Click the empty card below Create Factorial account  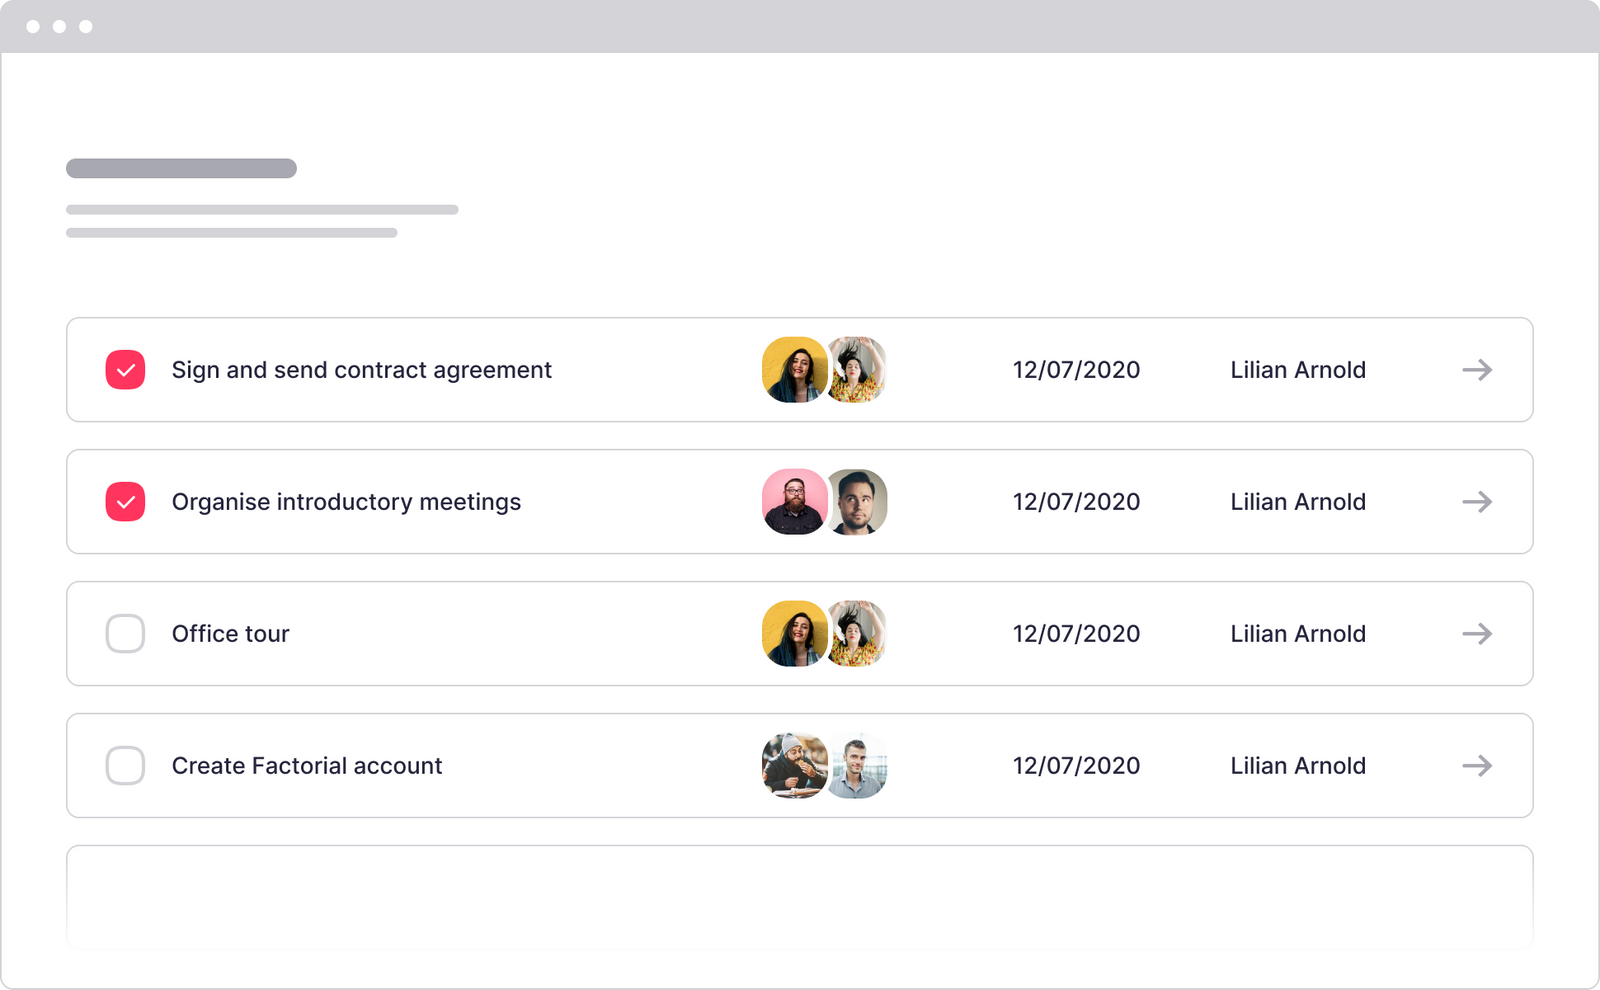click(800, 897)
